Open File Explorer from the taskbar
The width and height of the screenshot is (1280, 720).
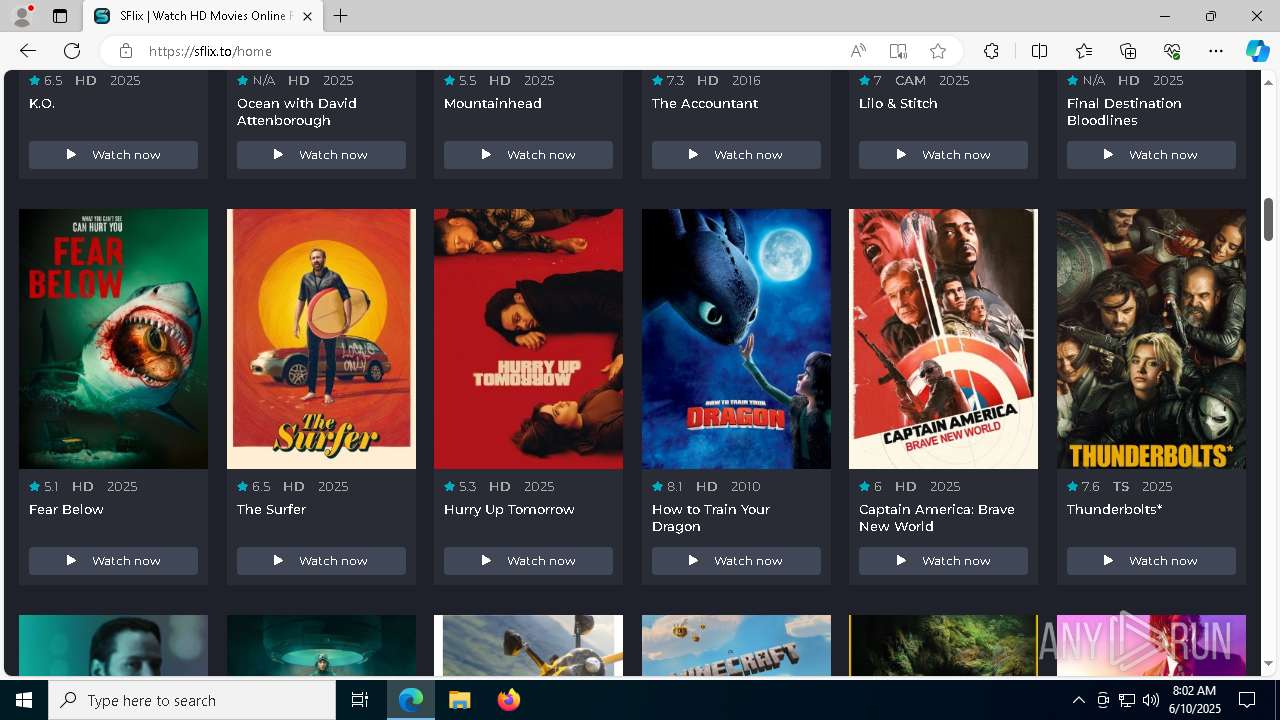[x=459, y=700]
